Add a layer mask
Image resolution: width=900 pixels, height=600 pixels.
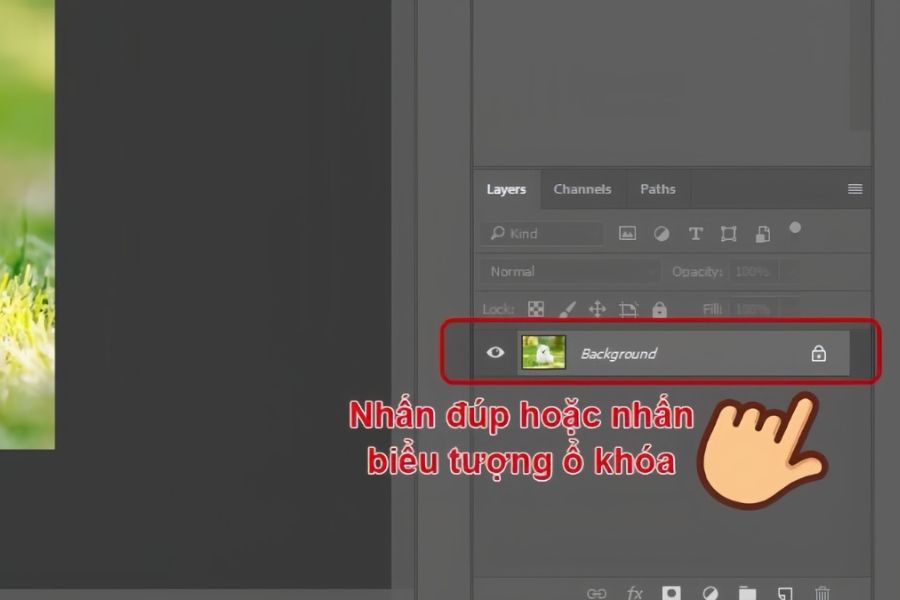[x=671, y=592]
